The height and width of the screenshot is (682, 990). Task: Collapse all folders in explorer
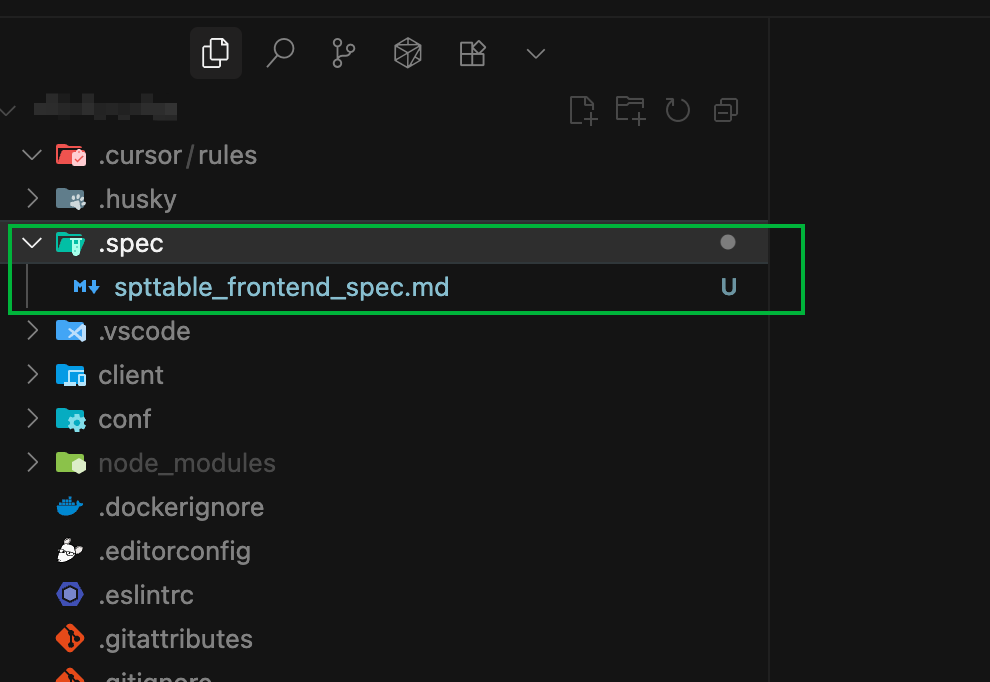click(x=726, y=110)
